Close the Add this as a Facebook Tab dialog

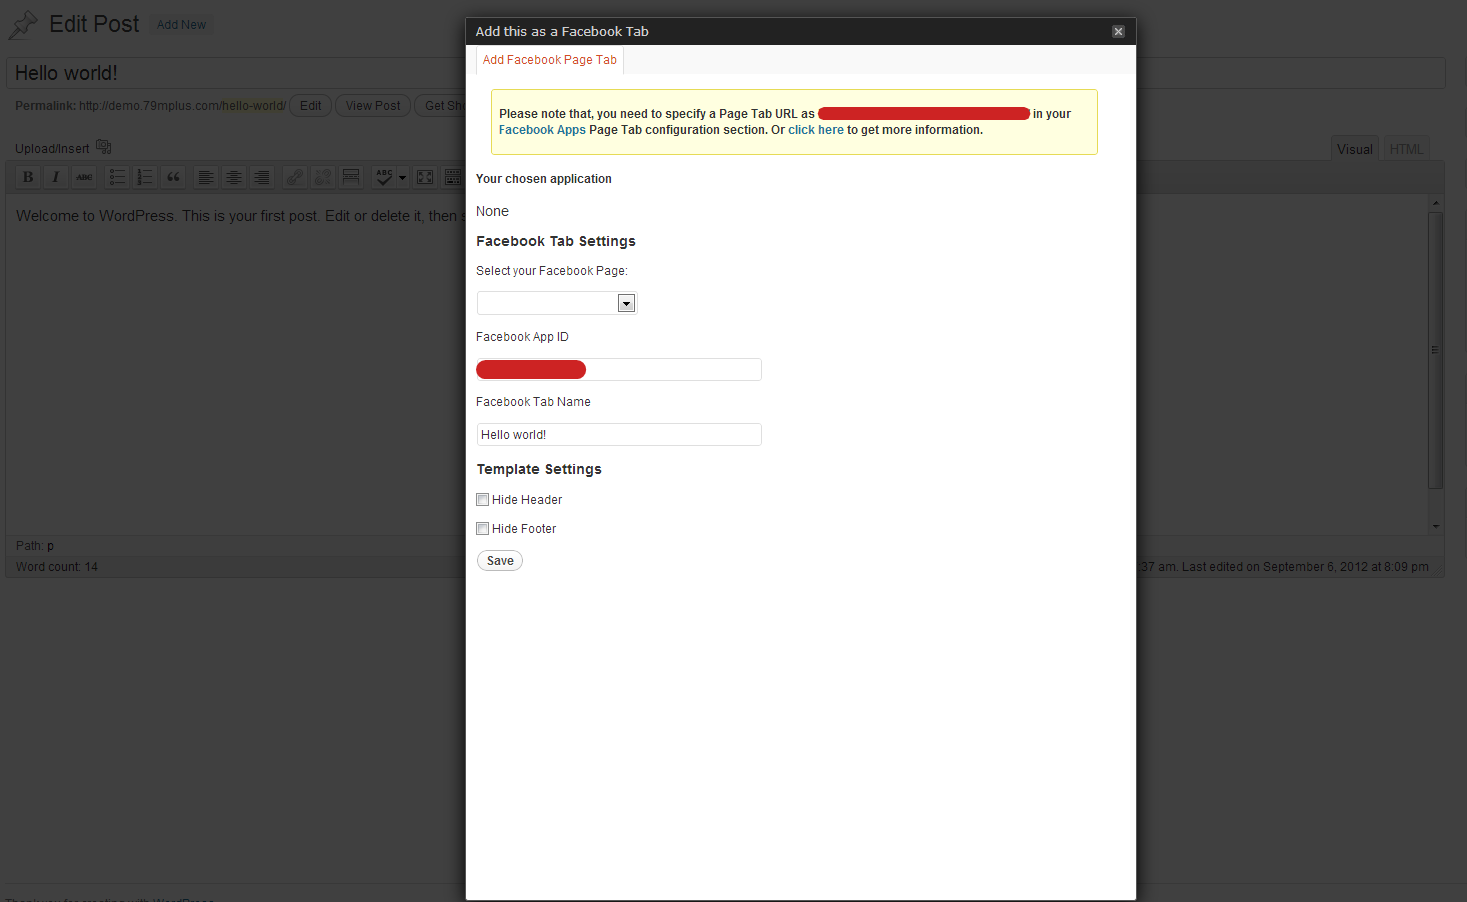point(1118,31)
